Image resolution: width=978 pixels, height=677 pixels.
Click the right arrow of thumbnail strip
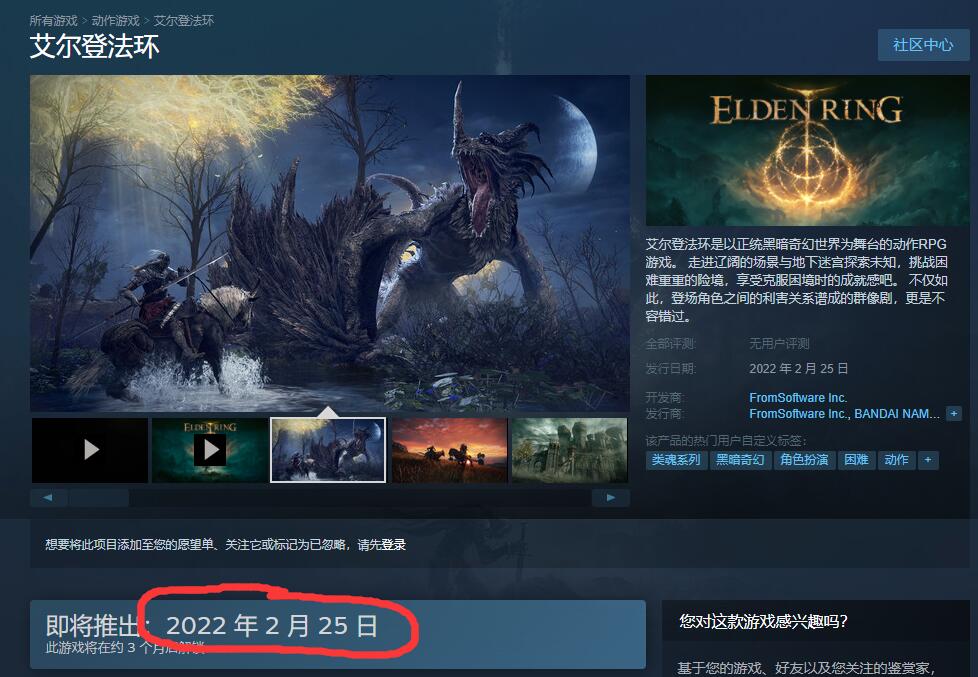[x=611, y=498]
